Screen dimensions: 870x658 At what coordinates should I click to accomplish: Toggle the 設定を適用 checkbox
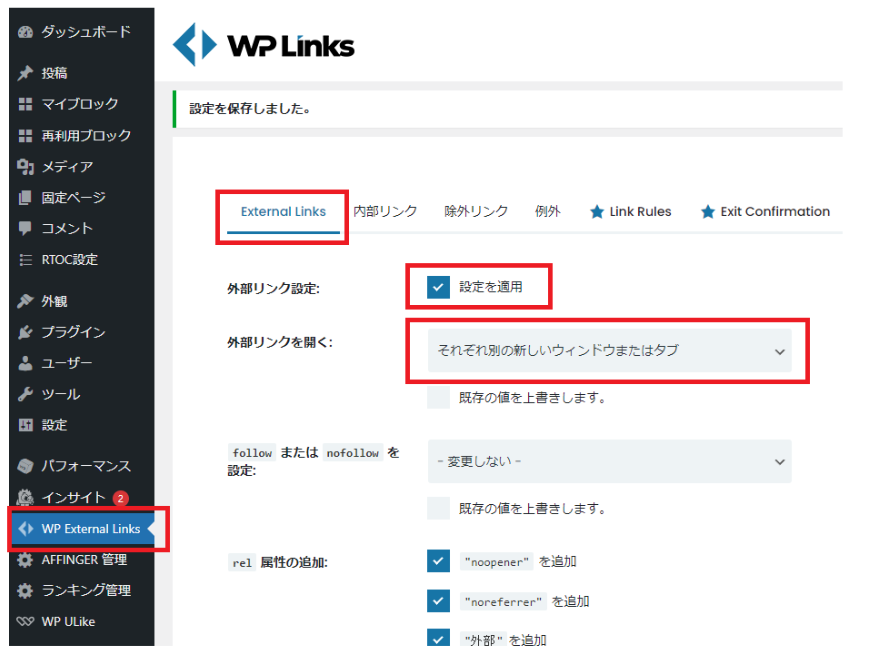[x=438, y=287]
